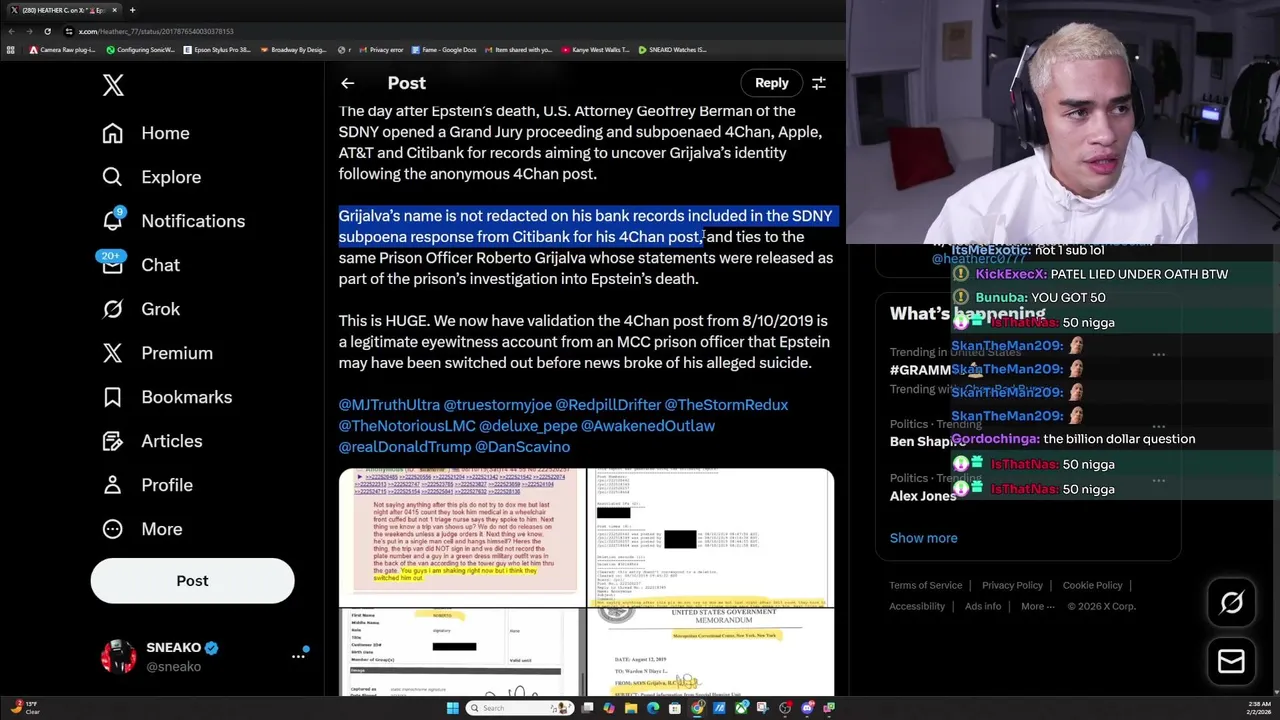Click the blue Post compose button

pos(192,581)
